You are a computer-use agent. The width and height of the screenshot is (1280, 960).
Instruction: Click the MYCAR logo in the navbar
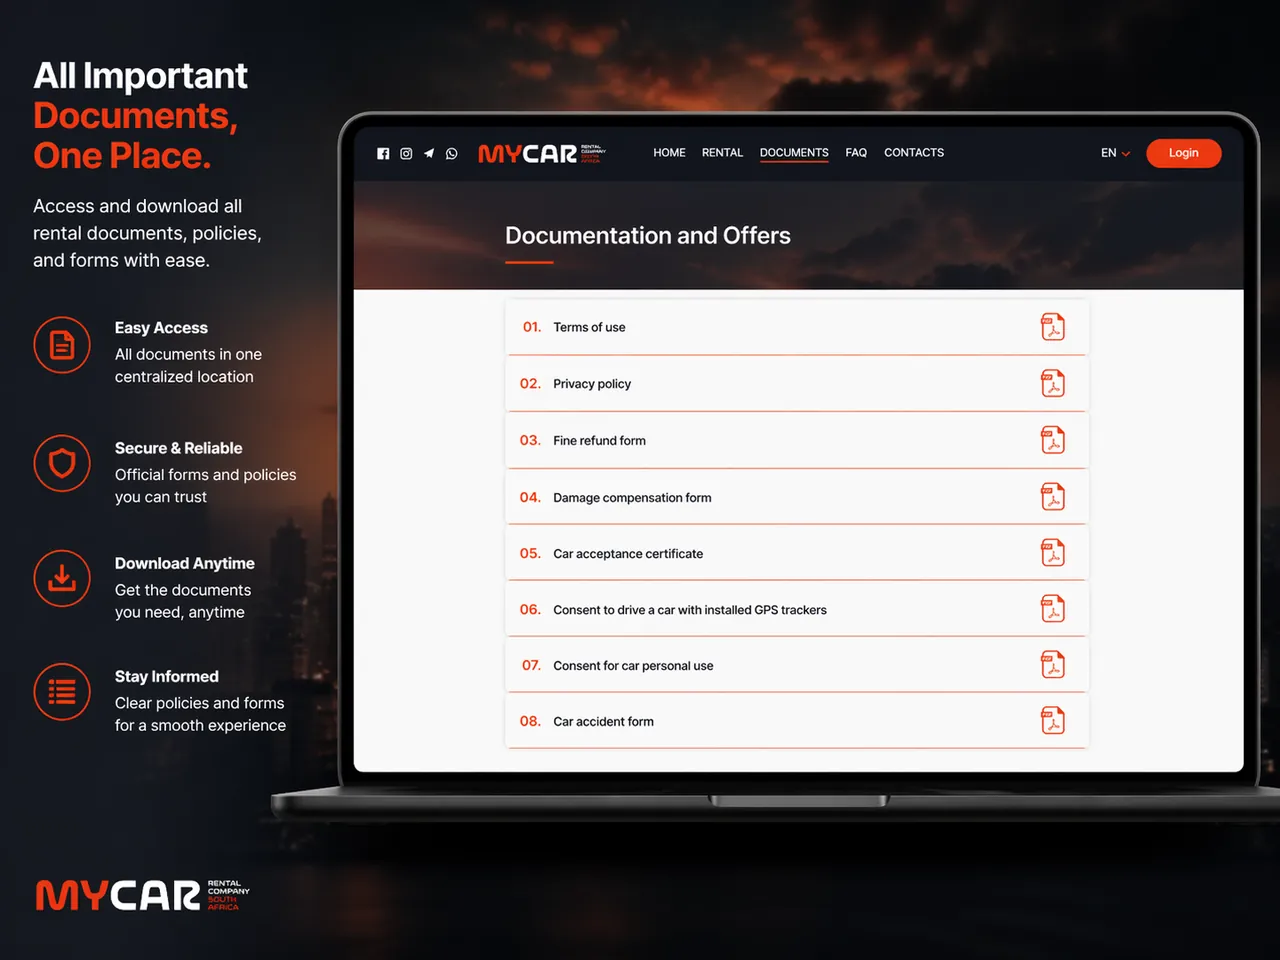tap(542, 153)
